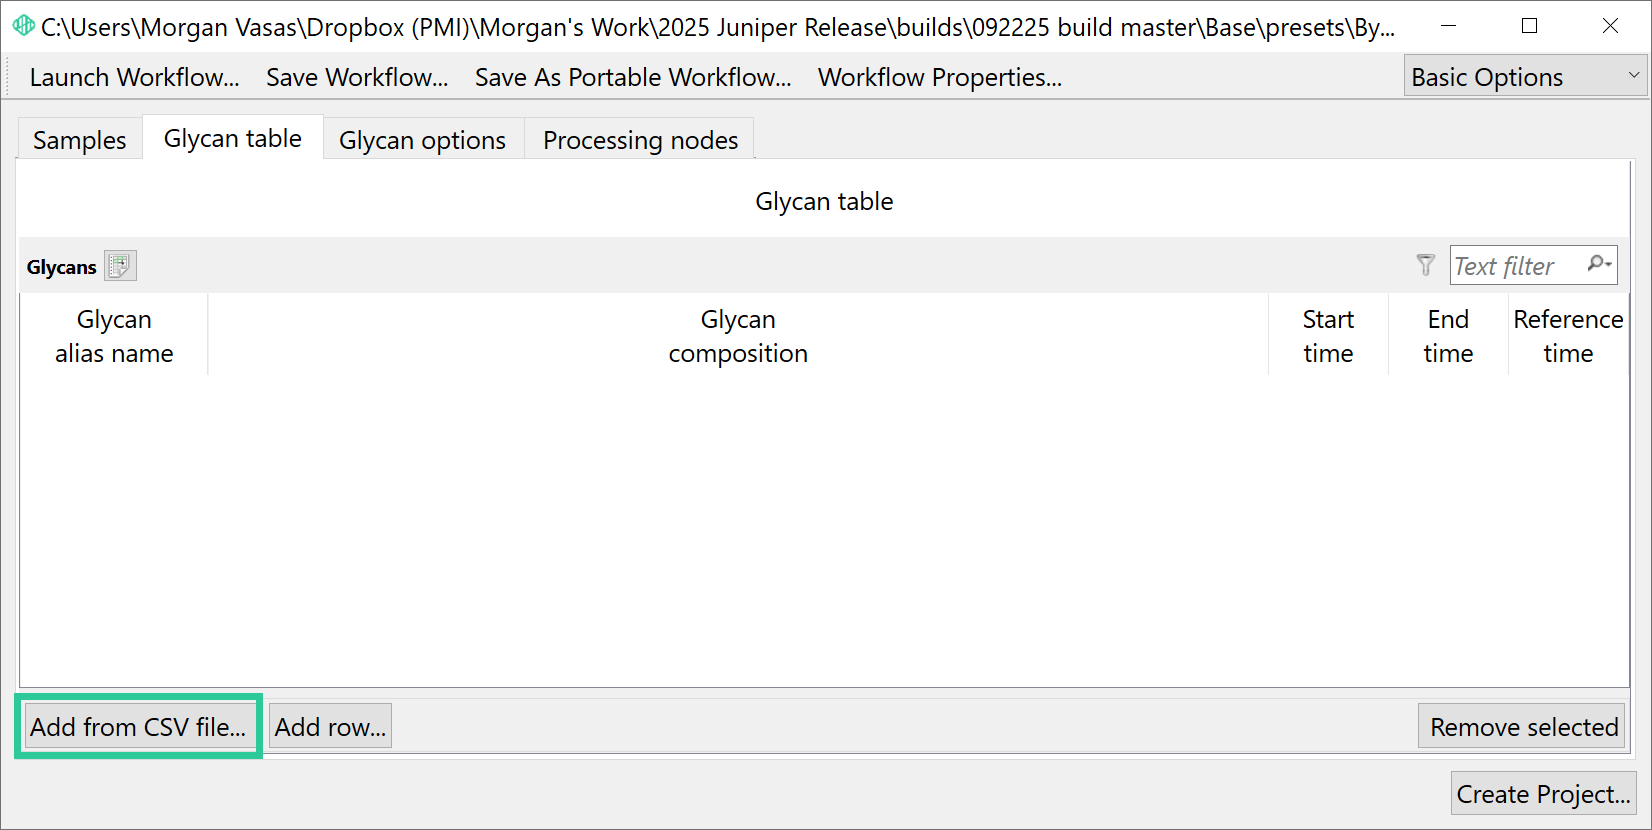Open the Glycan options tab
Image resolution: width=1652 pixels, height=830 pixels.
(423, 140)
